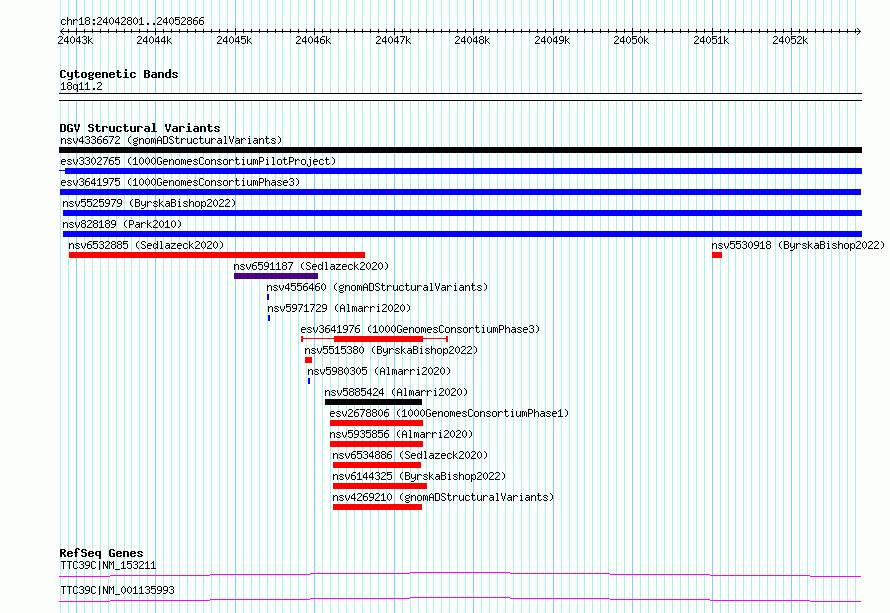
Task: Open nsv5515380 ByrskaBishop2022 label
Action: pyautogui.click(x=391, y=350)
